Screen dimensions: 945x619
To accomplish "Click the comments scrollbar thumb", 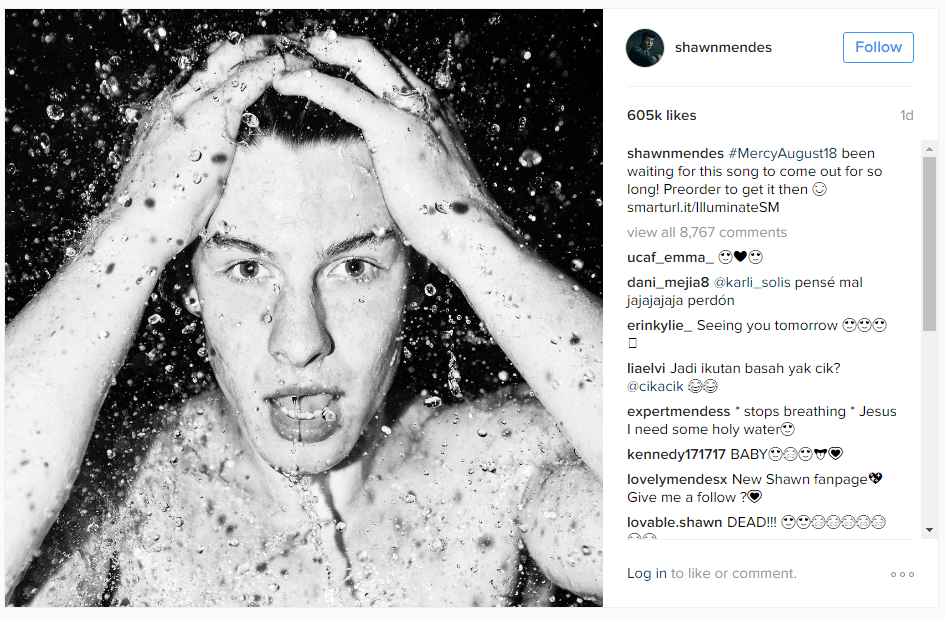I will pos(929,244).
